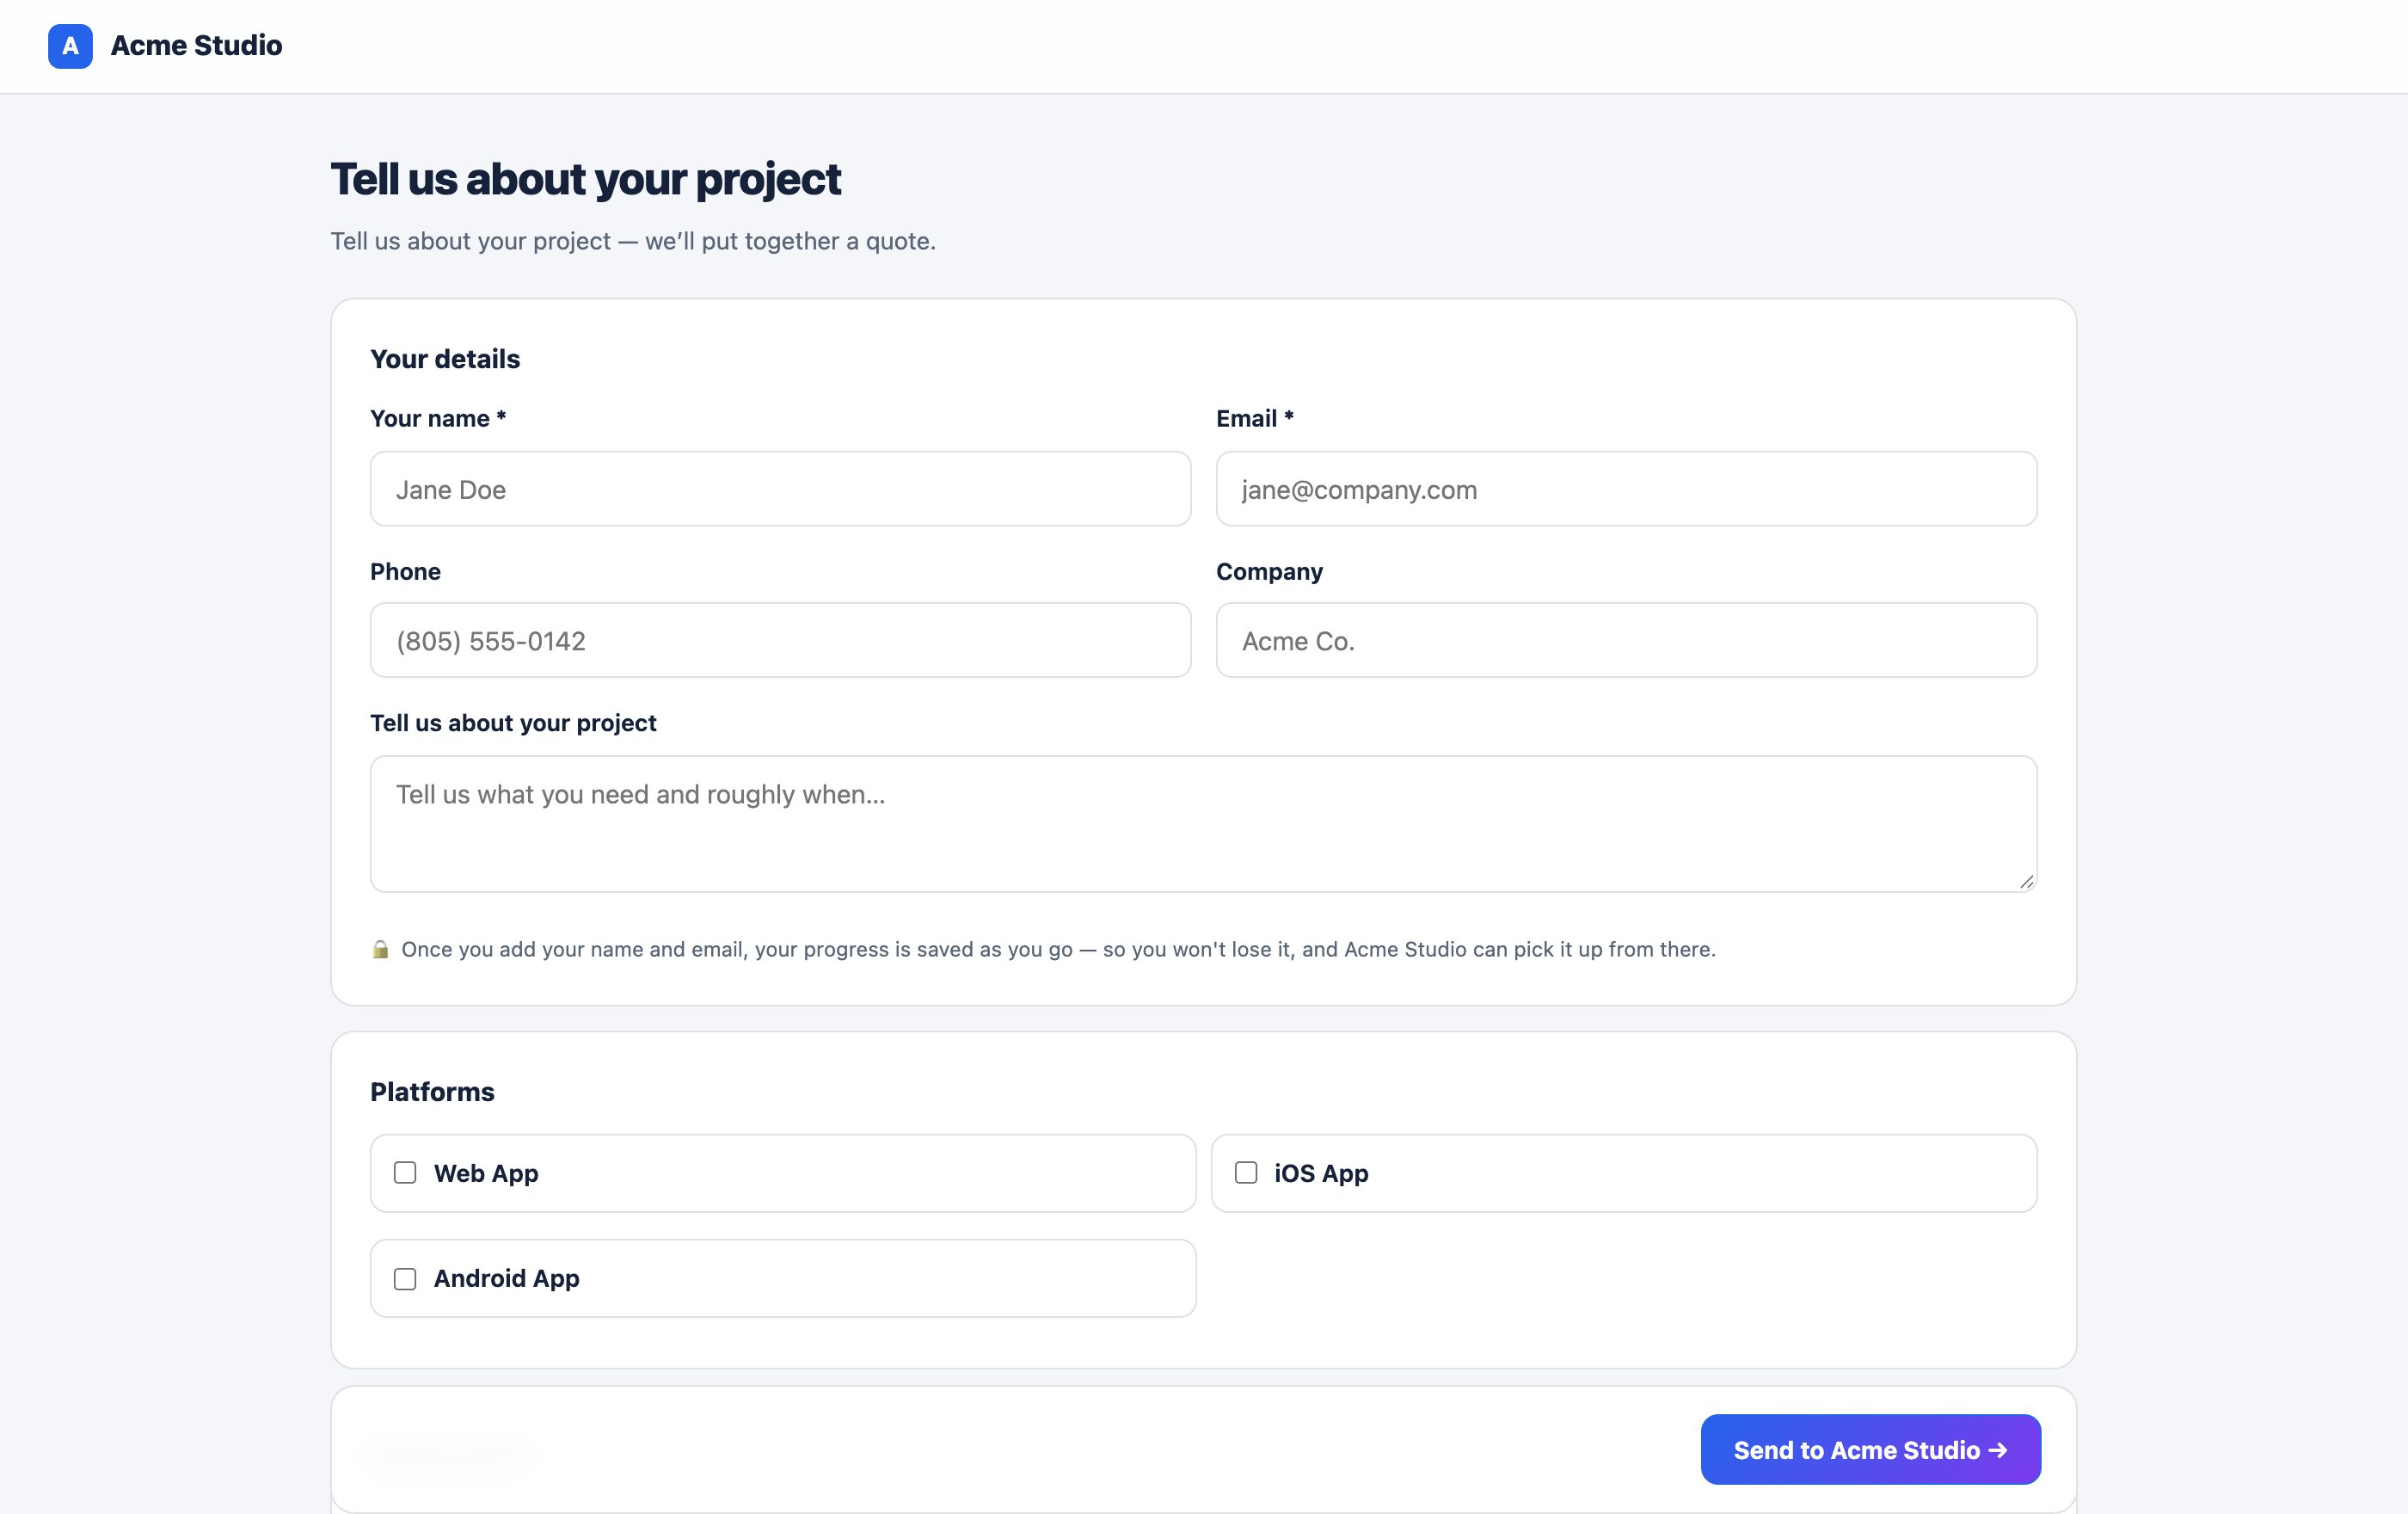Image resolution: width=2408 pixels, height=1514 pixels.
Task: Select the 'Your name *' field label
Action: [x=438, y=419]
